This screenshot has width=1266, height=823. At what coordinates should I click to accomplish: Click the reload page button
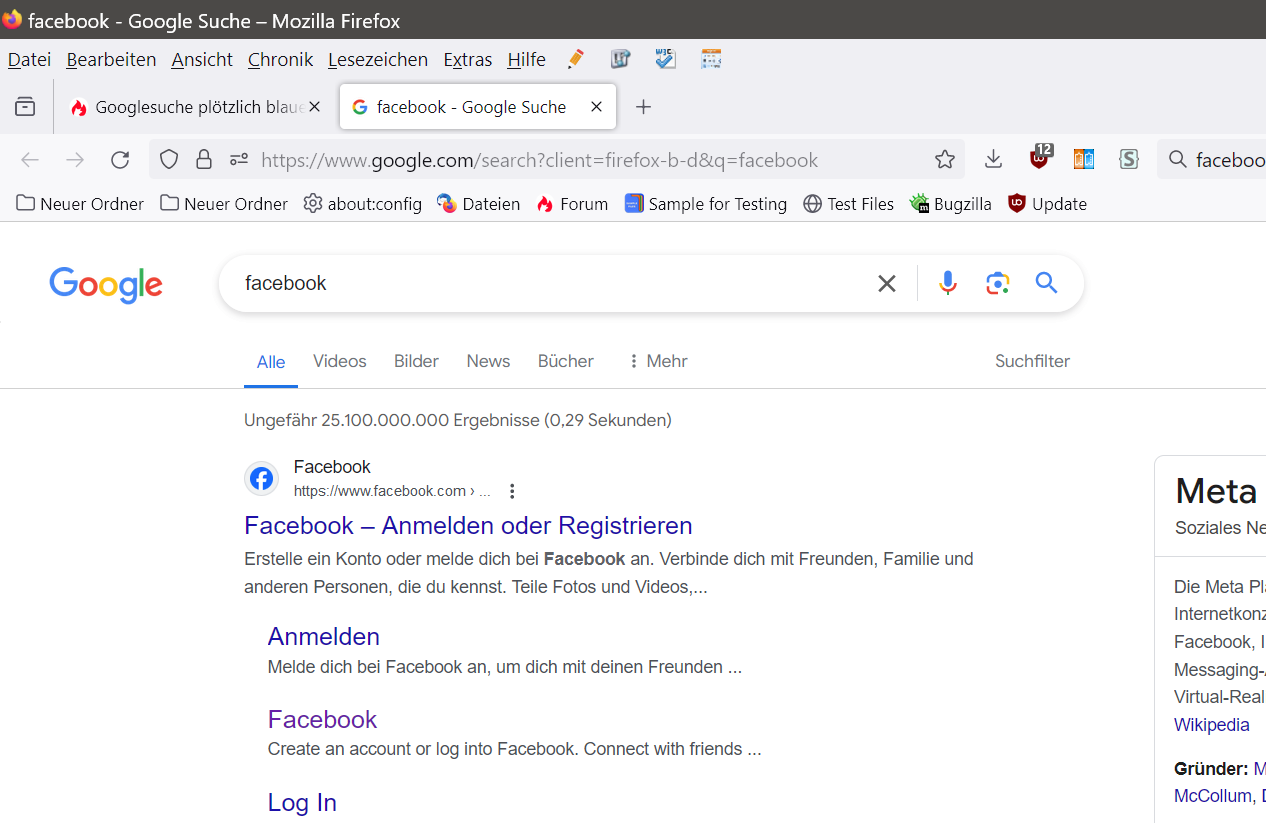click(x=120, y=160)
